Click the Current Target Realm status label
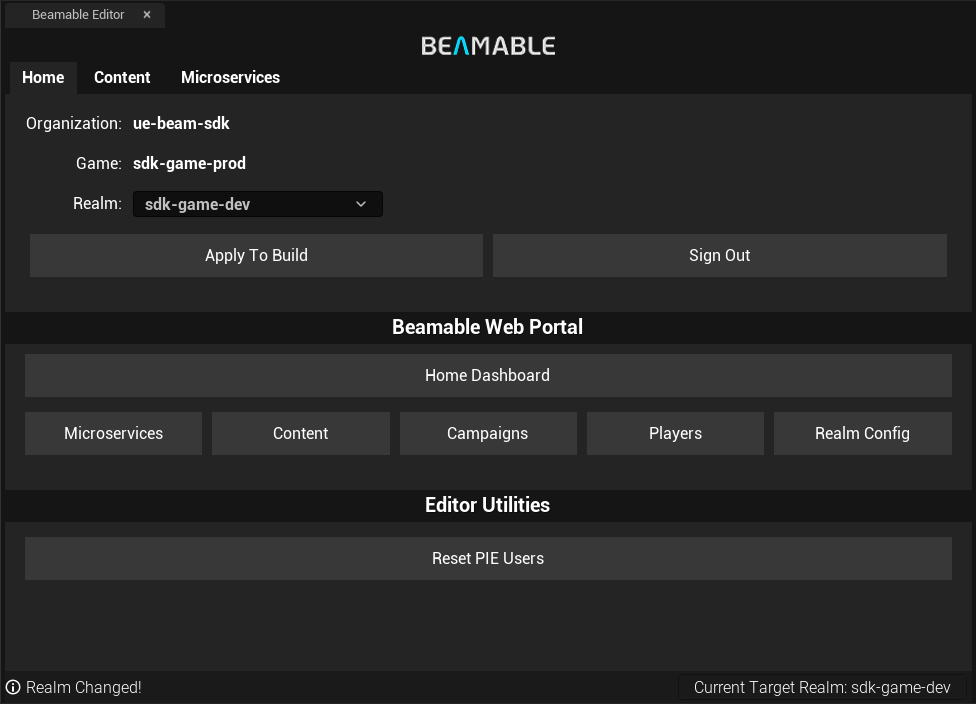 coord(822,687)
